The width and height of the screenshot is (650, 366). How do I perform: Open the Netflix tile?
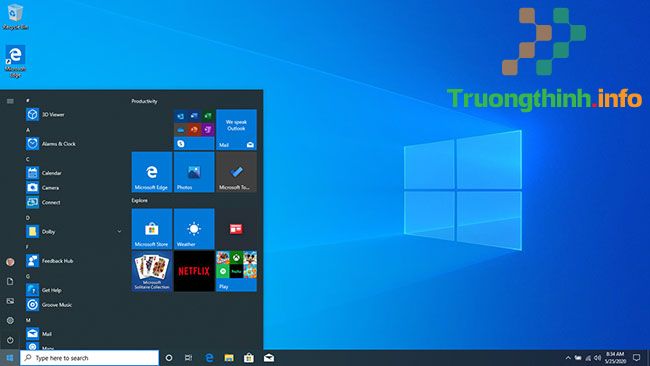tap(194, 271)
